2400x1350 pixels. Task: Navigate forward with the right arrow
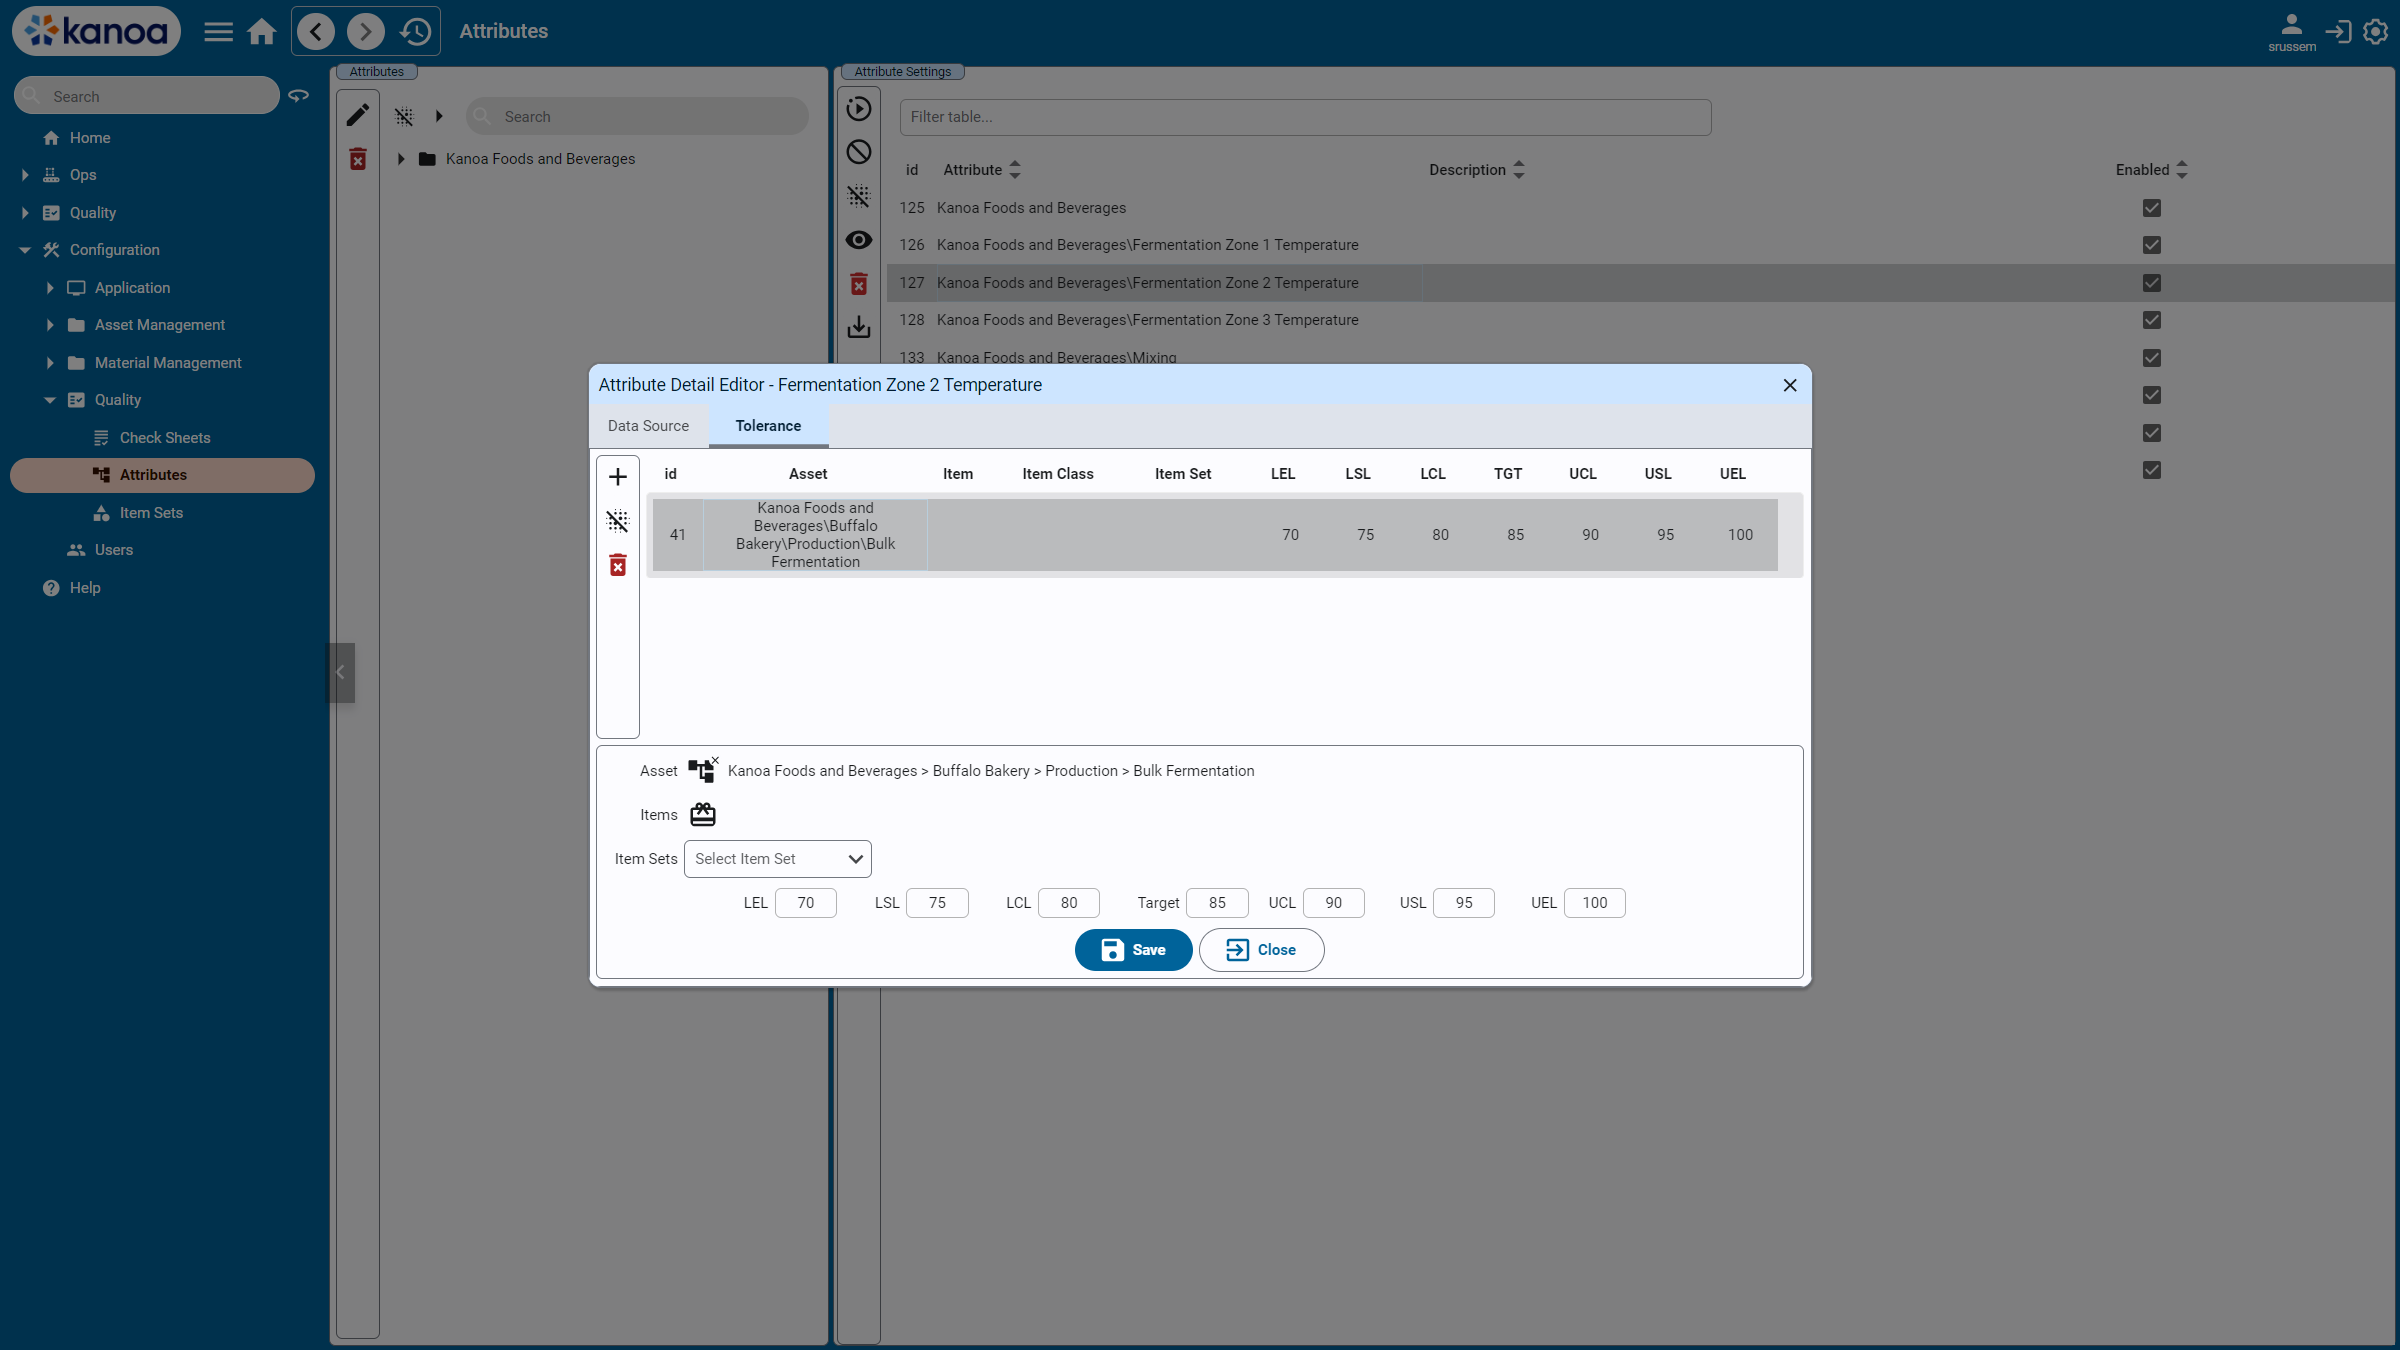click(x=366, y=32)
